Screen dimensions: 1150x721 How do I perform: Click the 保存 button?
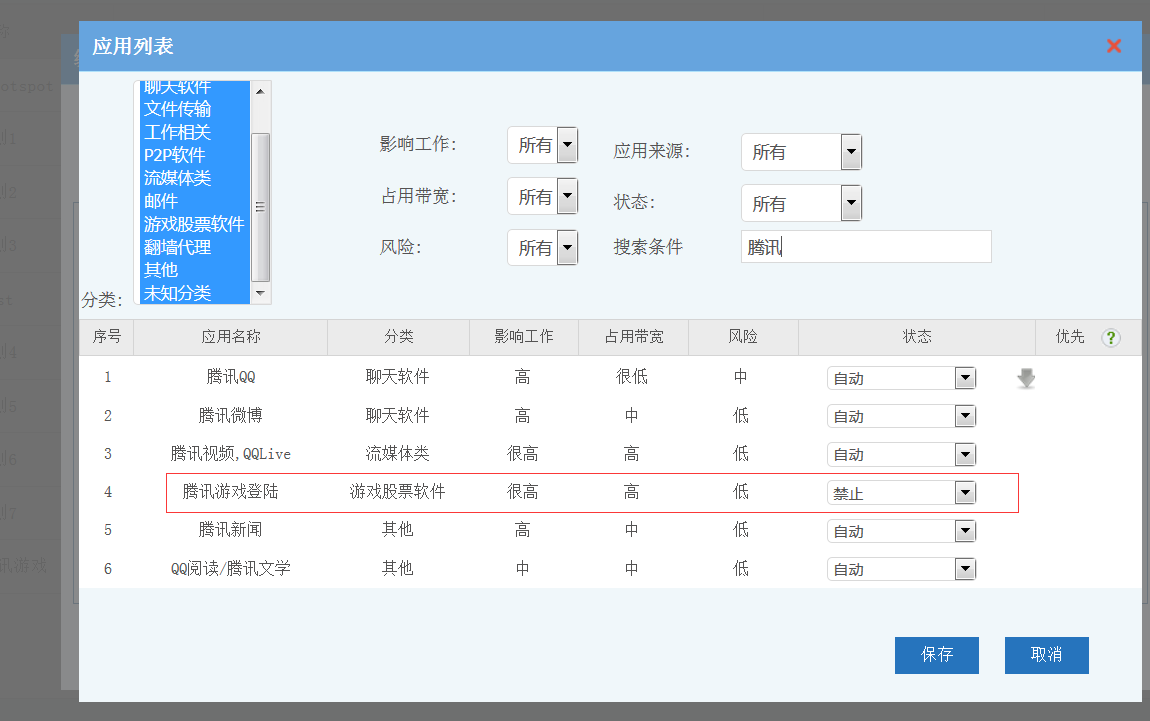[936, 655]
